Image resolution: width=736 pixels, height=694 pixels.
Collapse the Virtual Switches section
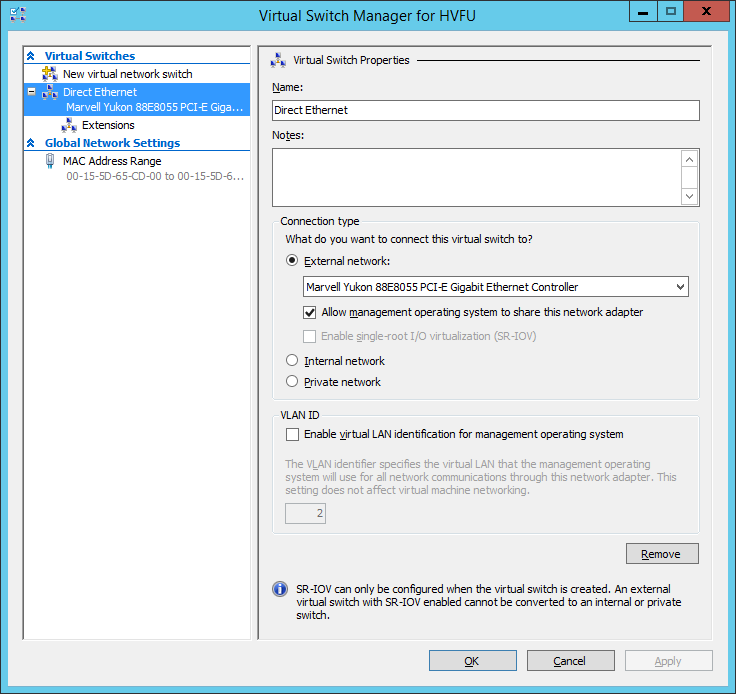(x=31, y=56)
